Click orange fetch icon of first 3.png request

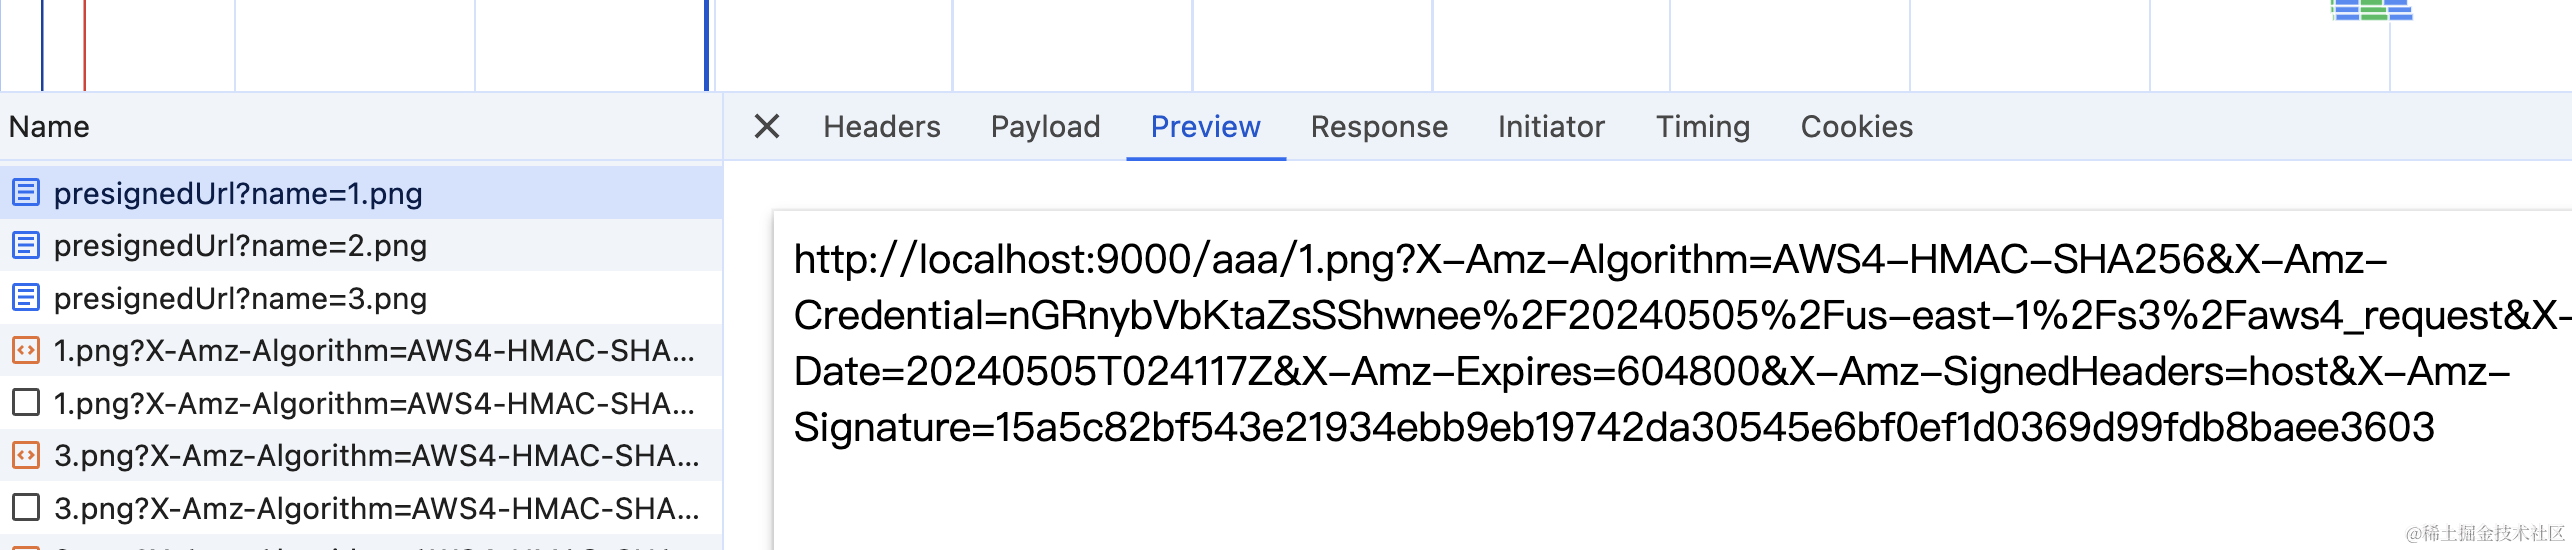pos(26,456)
